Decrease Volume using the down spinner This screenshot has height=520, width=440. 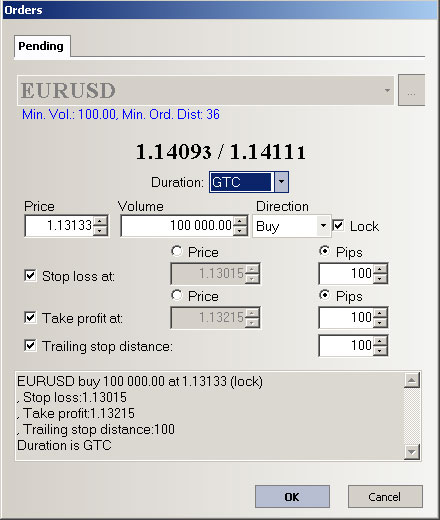240,230
